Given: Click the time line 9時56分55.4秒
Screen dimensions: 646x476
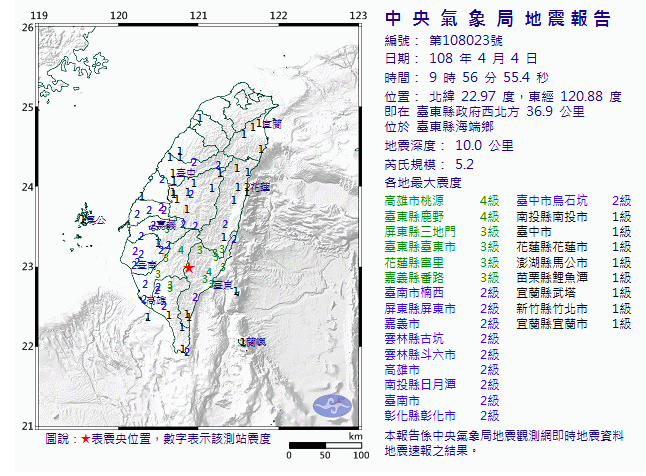Looking at the screenshot, I should point(467,77).
